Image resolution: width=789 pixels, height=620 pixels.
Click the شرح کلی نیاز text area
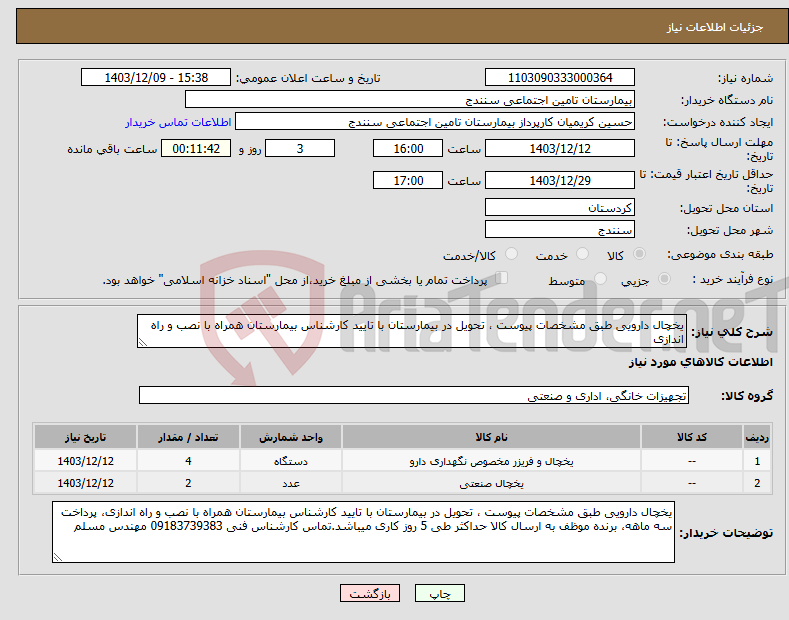tap(412, 331)
